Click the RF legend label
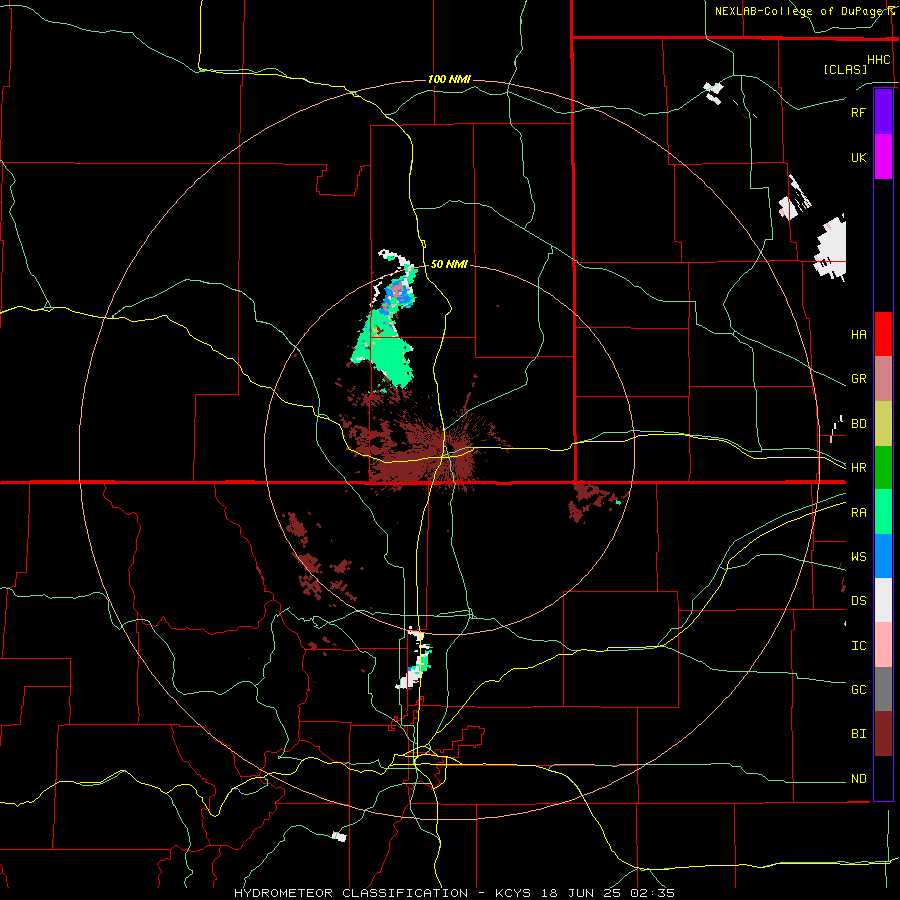This screenshot has height=900, width=900. coord(858,112)
